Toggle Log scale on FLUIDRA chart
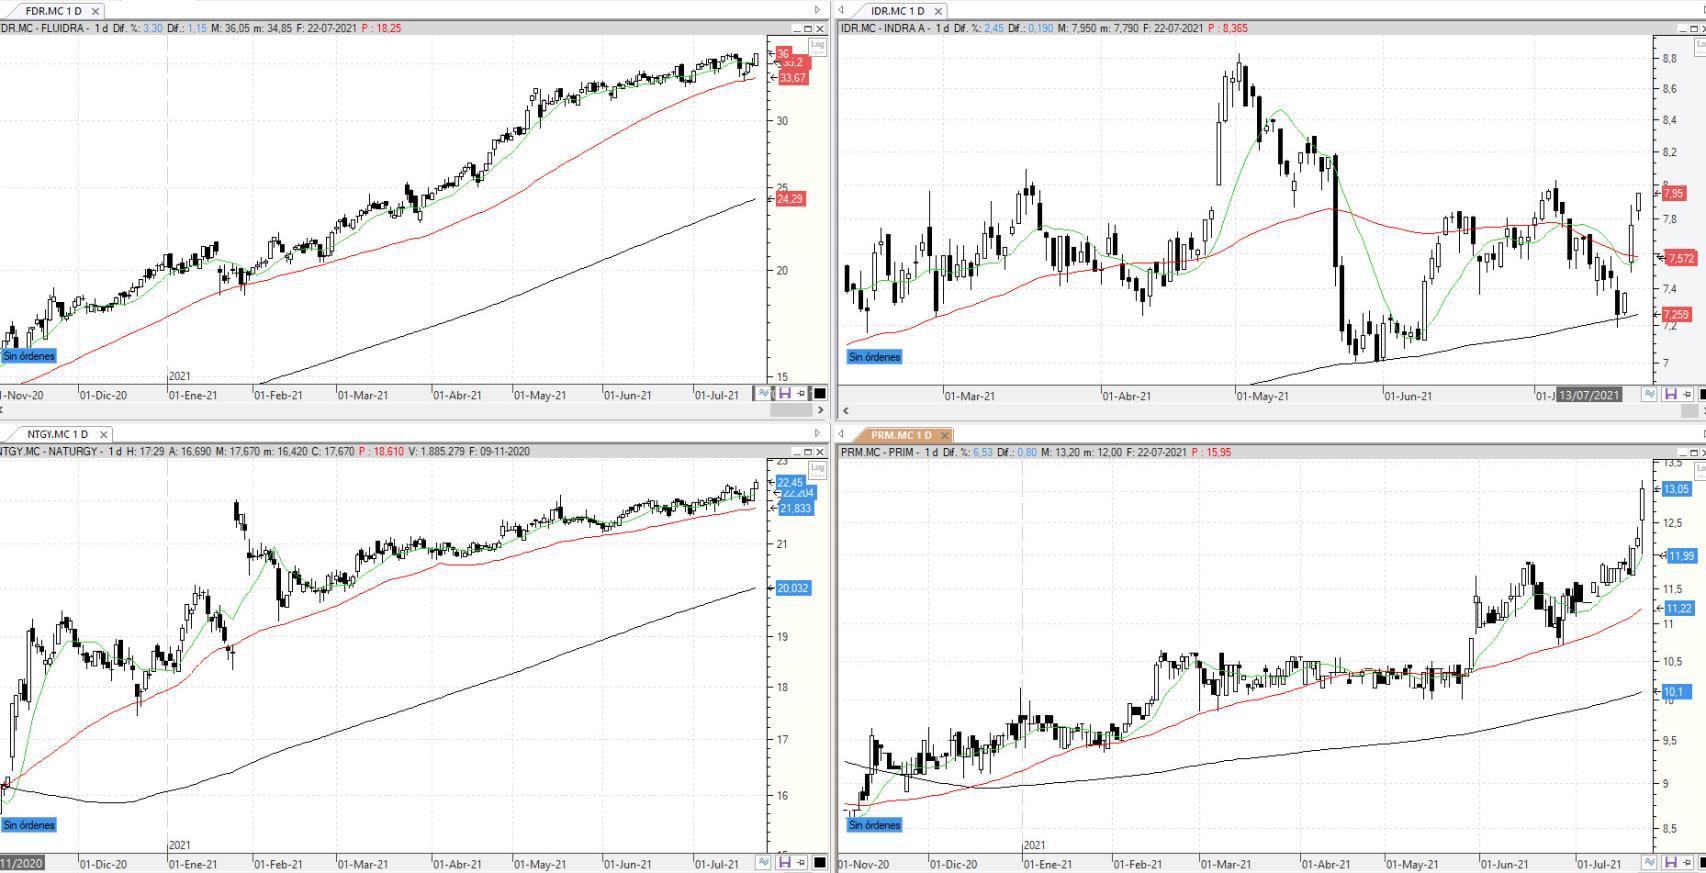 (x=817, y=45)
